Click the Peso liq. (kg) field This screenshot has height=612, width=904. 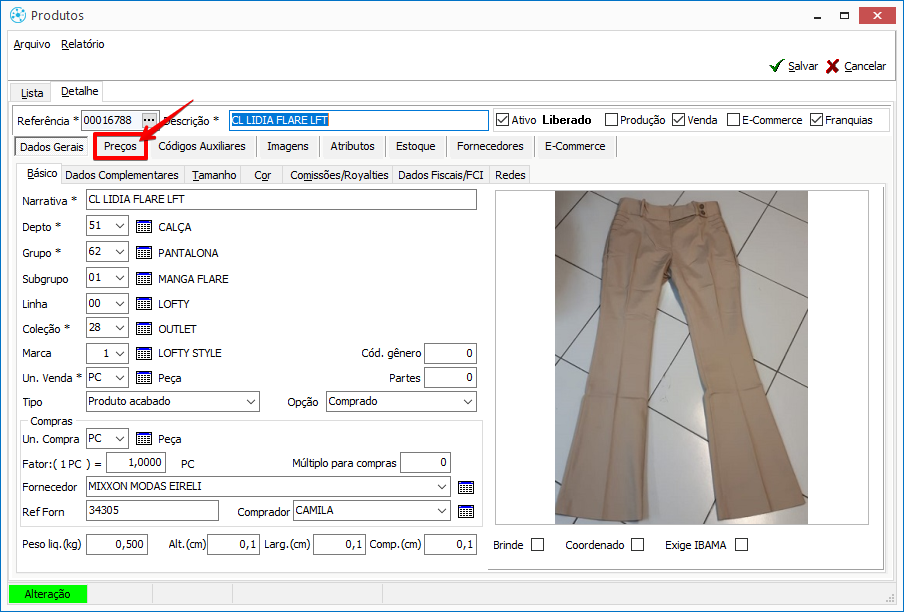(x=117, y=544)
